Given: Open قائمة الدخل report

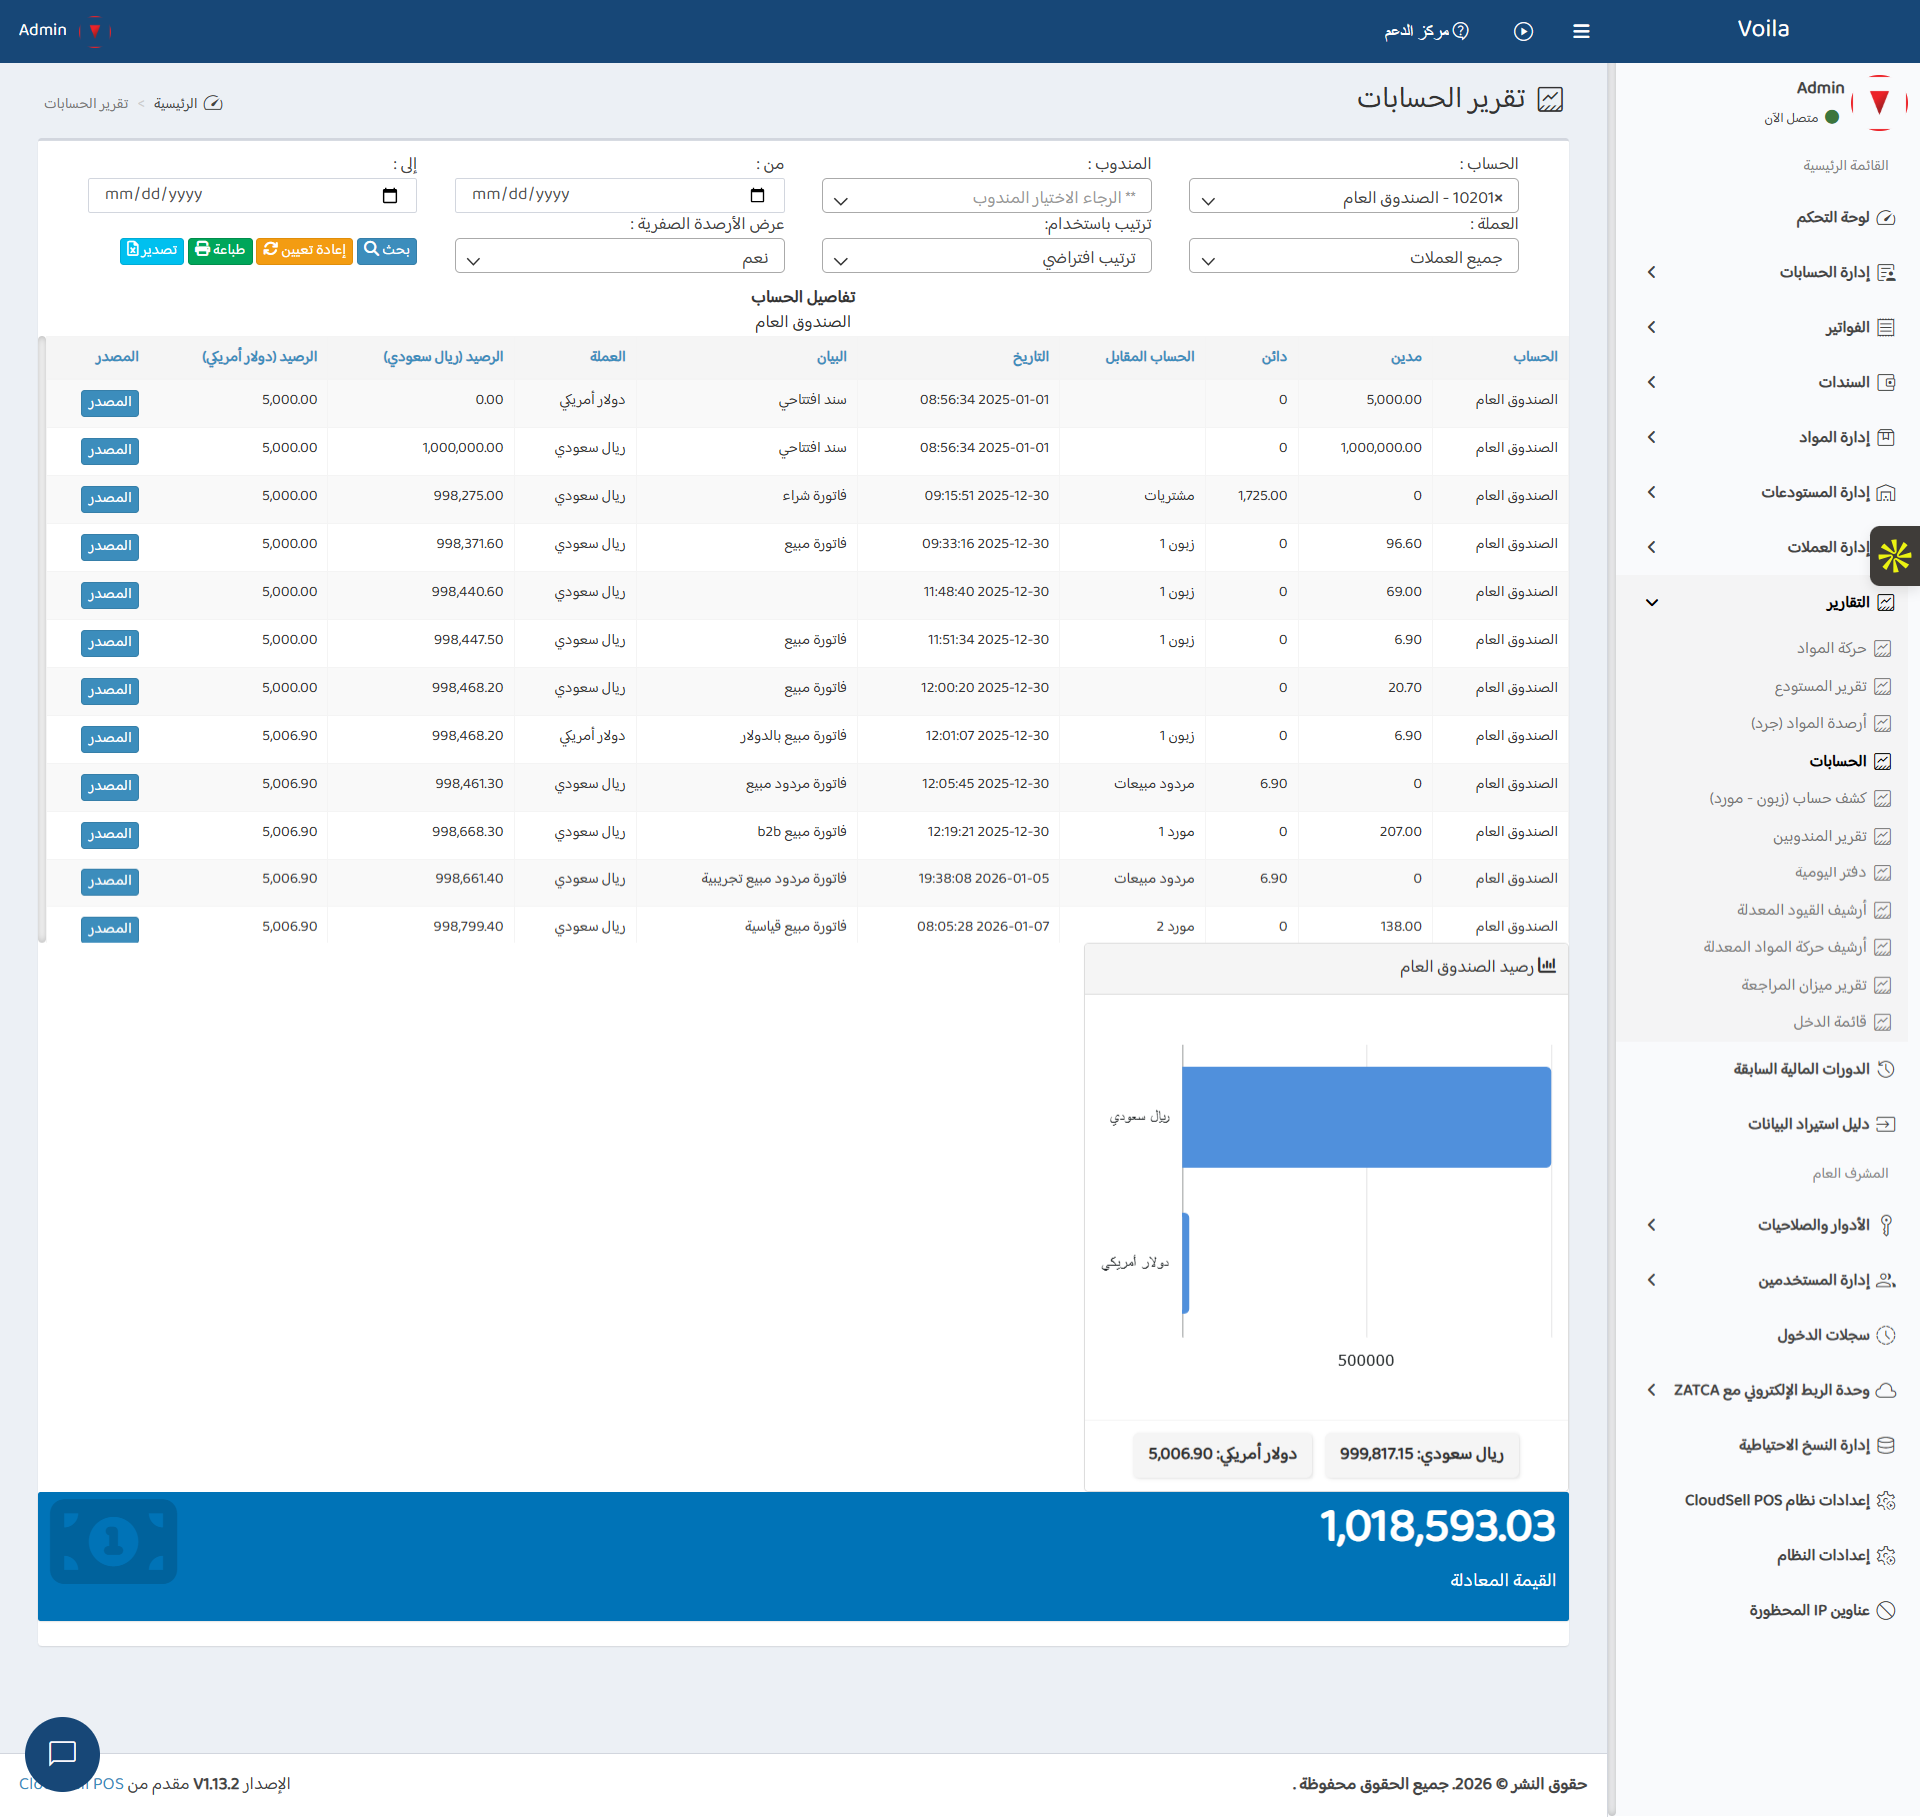Looking at the screenshot, I should [1841, 1021].
